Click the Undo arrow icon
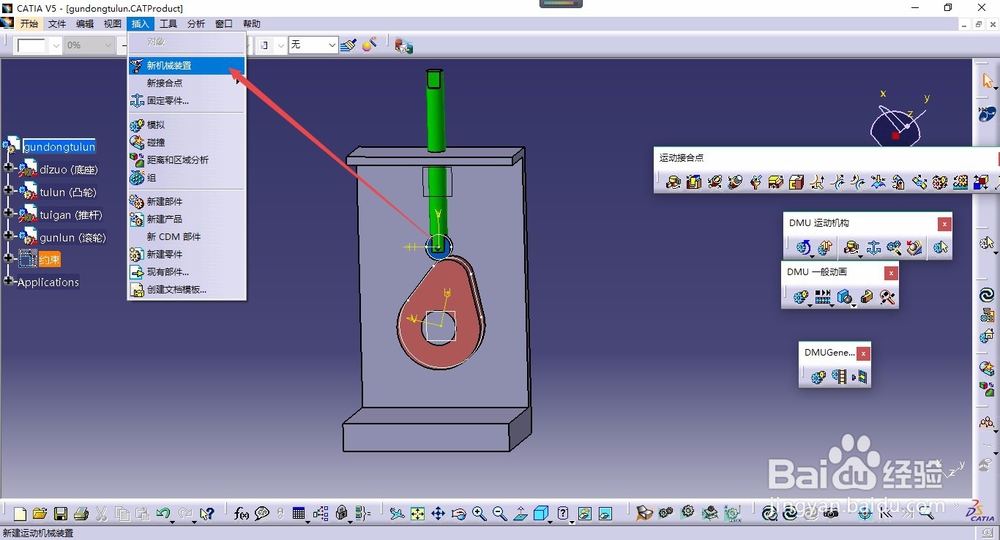1000x540 pixels. (x=163, y=513)
